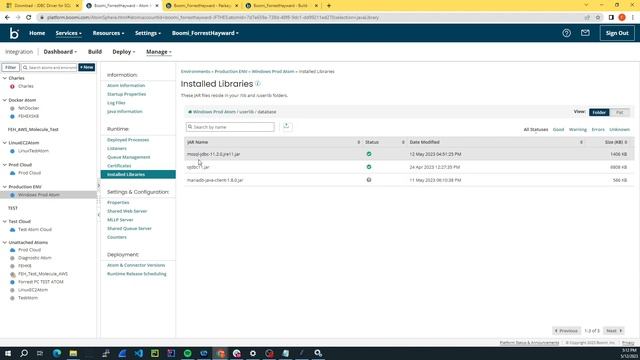640x360 pixels.
Task: Open Windows taskbar search
Action: (x=24, y=353)
